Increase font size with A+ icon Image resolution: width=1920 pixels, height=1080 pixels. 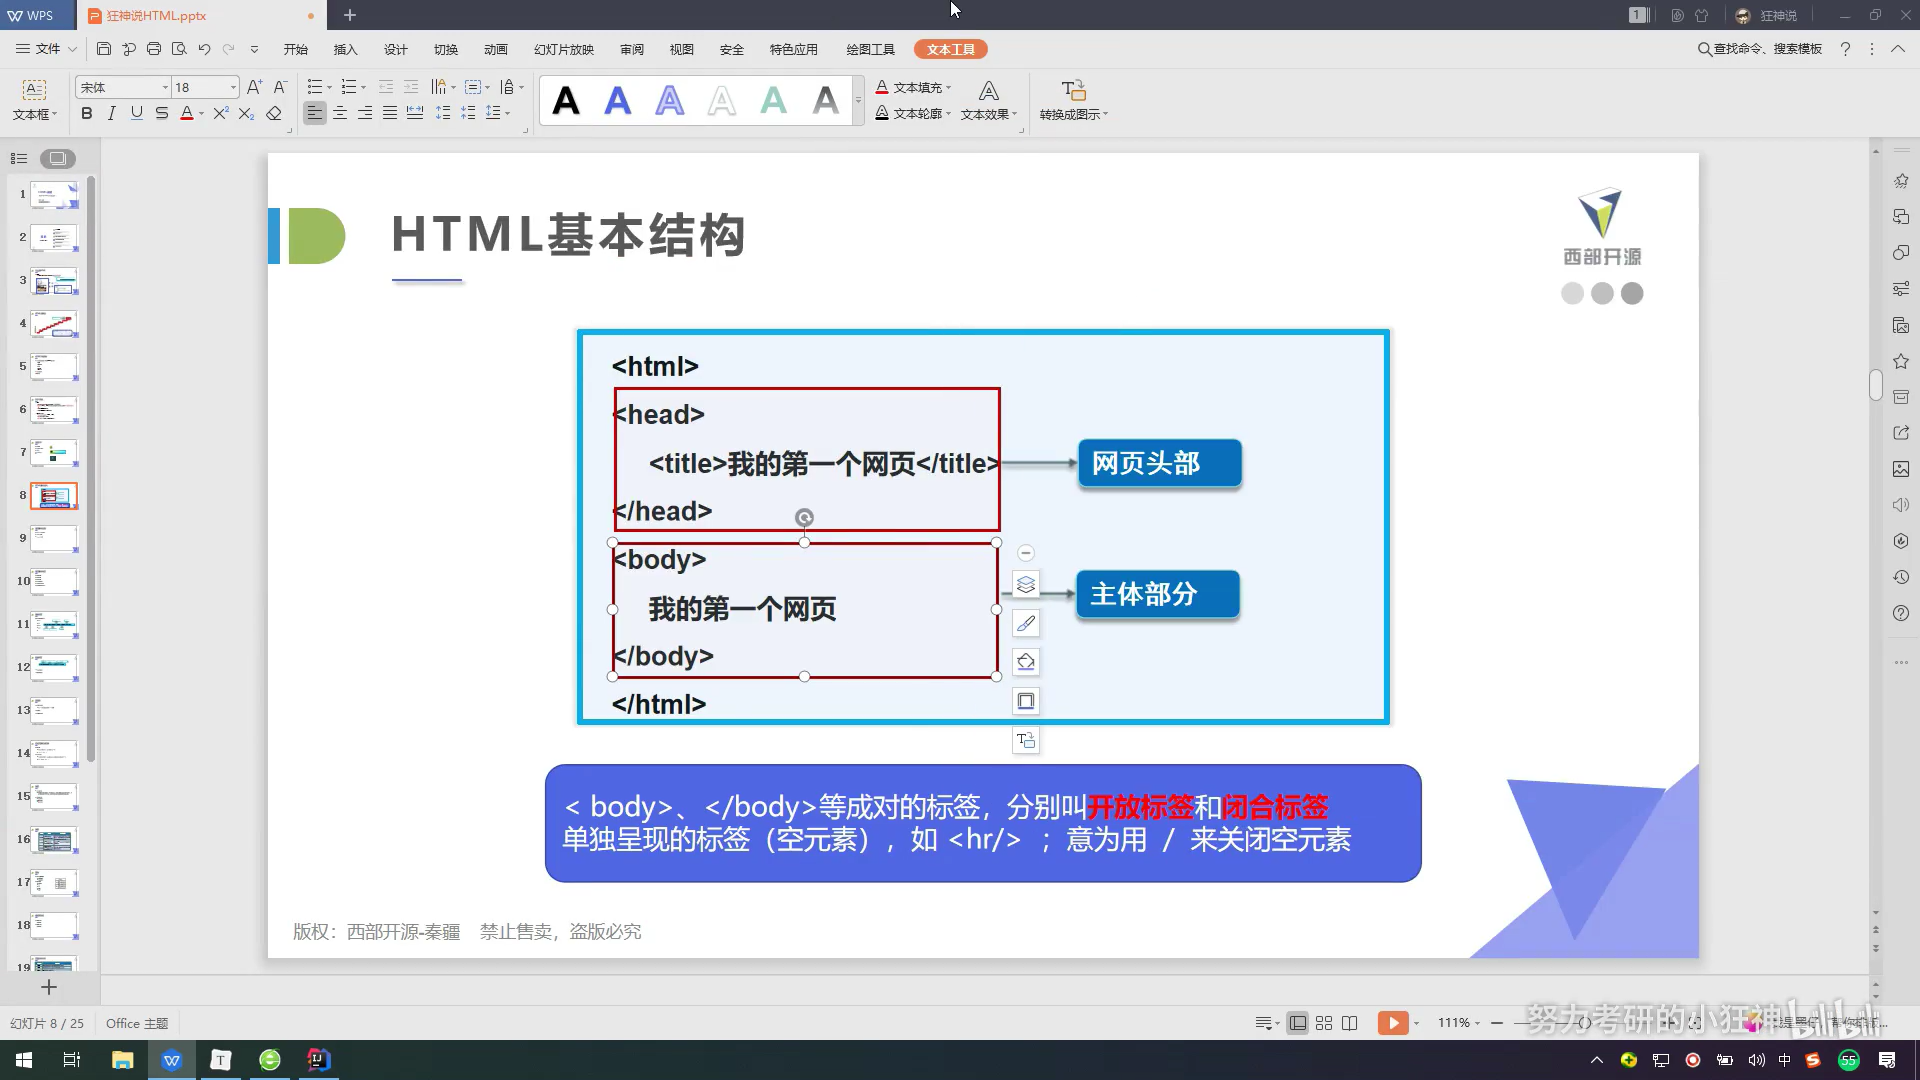coord(254,87)
